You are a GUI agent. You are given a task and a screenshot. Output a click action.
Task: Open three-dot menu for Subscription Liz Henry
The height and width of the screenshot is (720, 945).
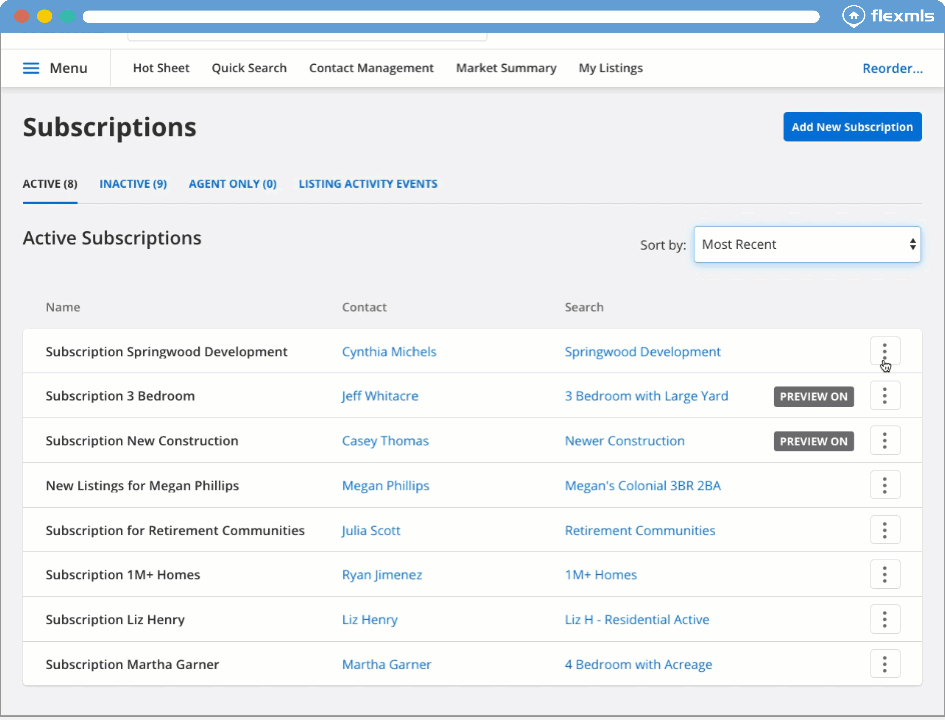(885, 619)
